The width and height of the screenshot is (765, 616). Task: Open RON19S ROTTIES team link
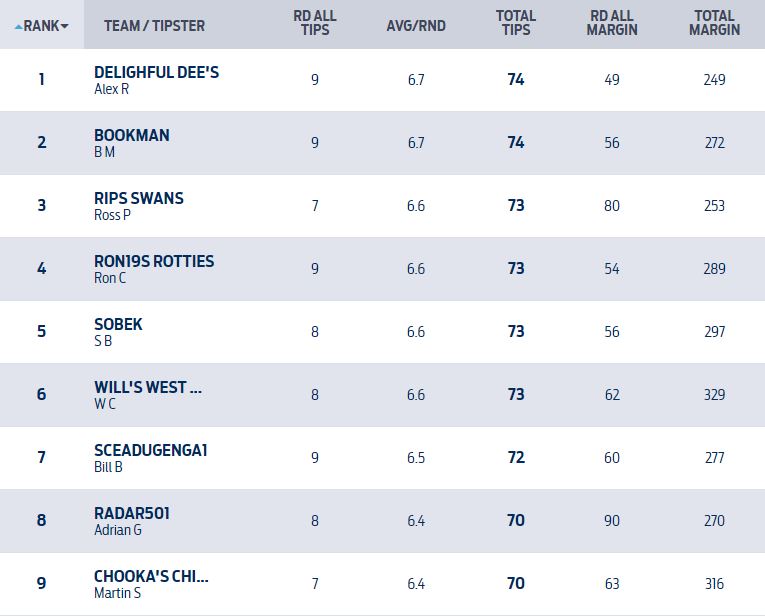(154, 261)
